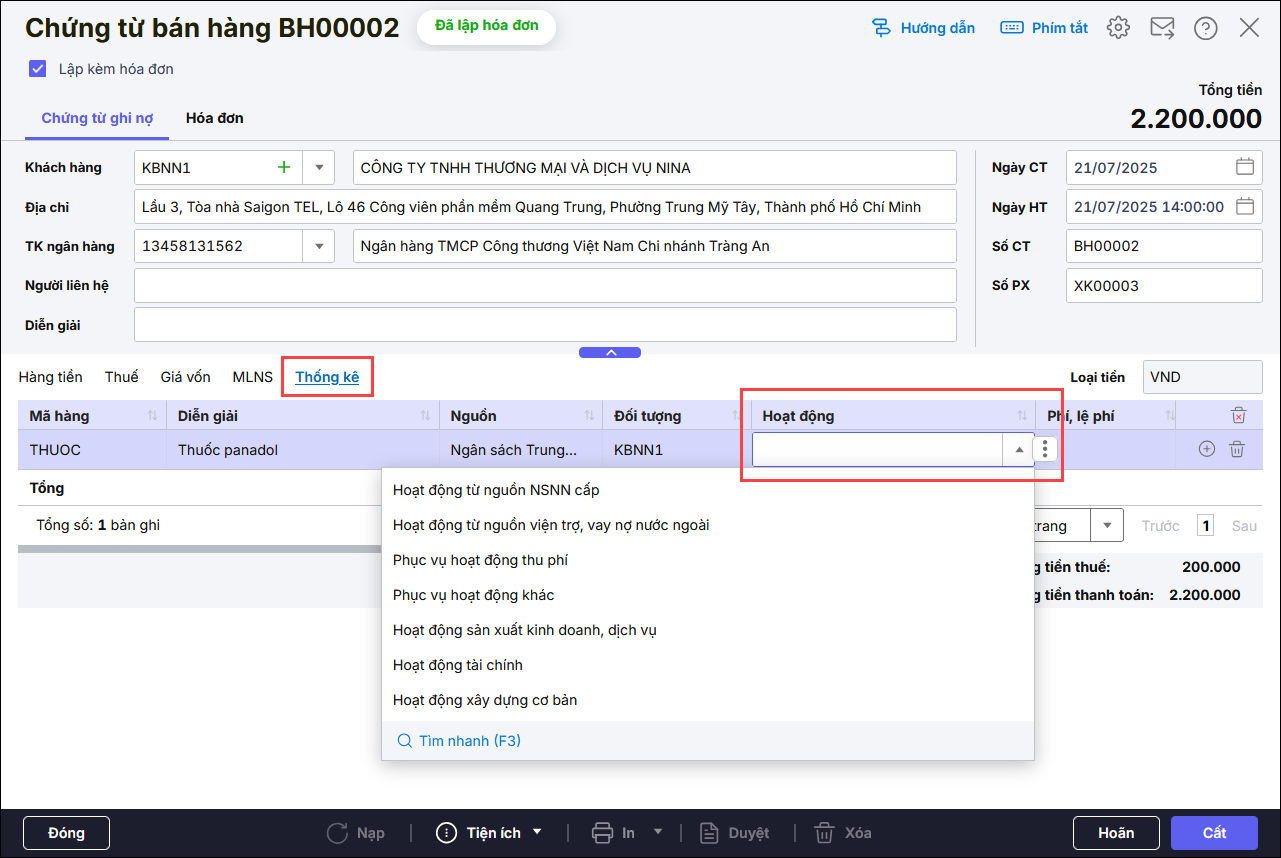Collapse the header section with chevron
The height and width of the screenshot is (858, 1281).
pyautogui.click(x=610, y=352)
